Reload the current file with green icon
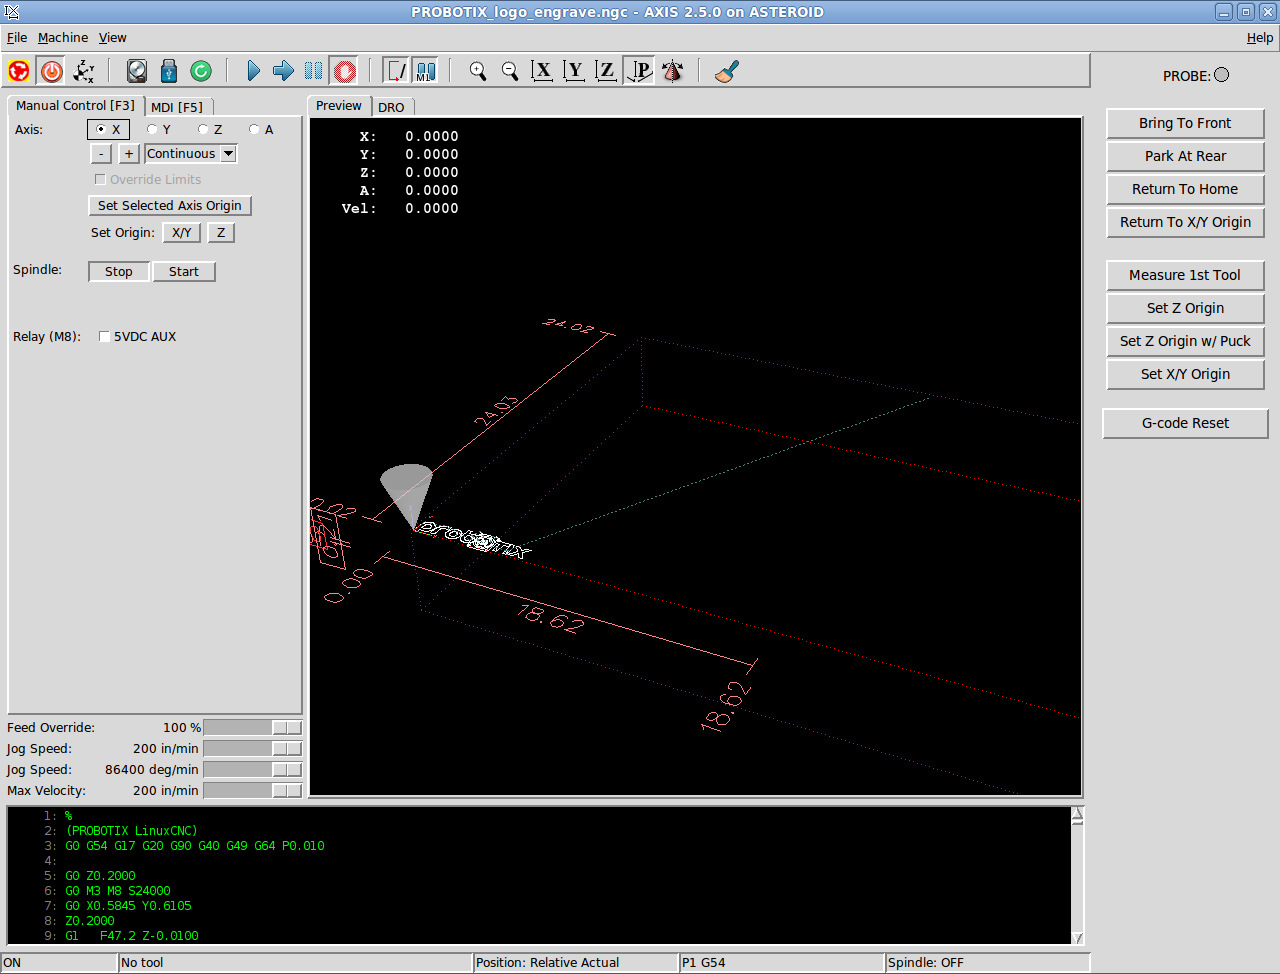Viewport: 1280px width, 974px height. 201,71
